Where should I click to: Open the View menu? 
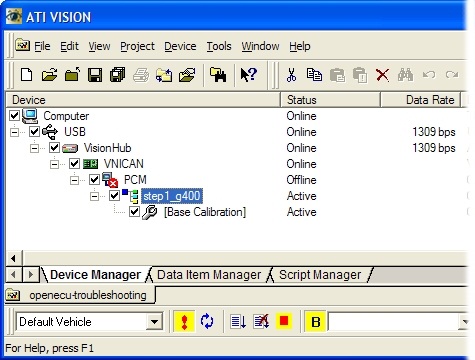coord(99,46)
